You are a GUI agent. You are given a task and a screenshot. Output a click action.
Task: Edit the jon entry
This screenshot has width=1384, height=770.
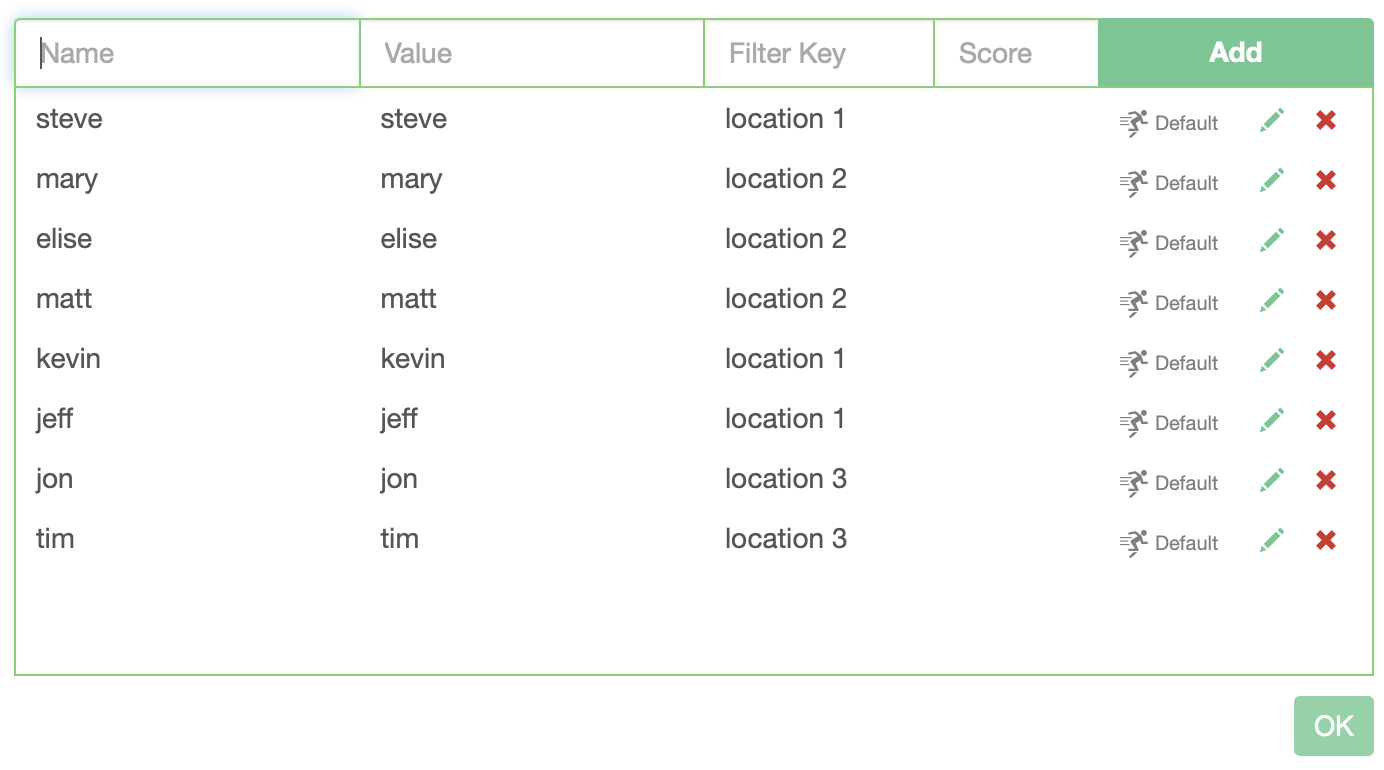coord(1272,481)
